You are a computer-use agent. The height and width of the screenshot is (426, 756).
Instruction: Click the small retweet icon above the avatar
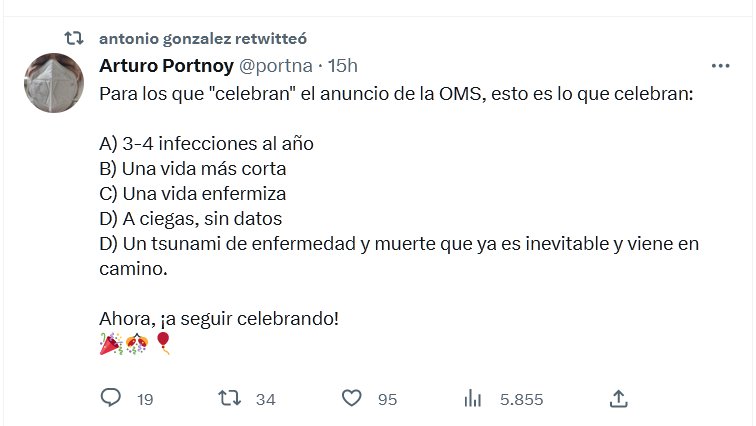click(x=74, y=38)
